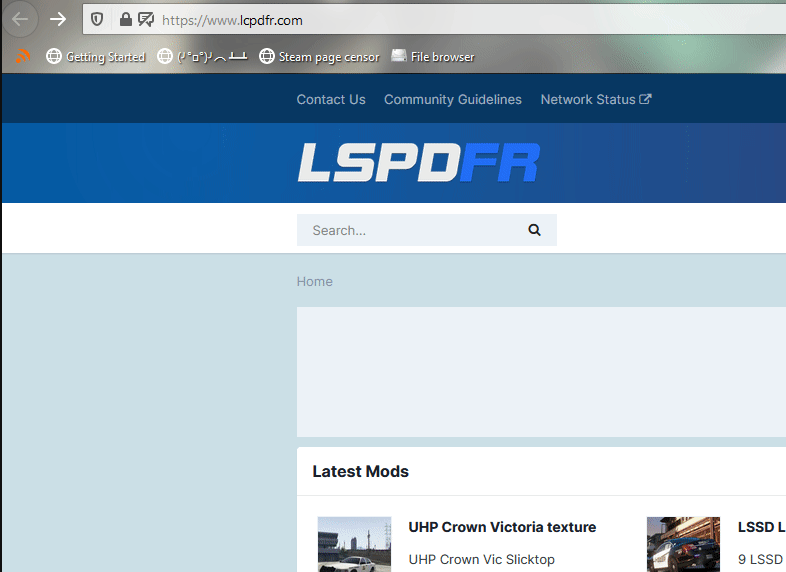The width and height of the screenshot is (786, 572).
Task: Click the UHP Crown Vic Slicktop description
Action: click(481, 559)
